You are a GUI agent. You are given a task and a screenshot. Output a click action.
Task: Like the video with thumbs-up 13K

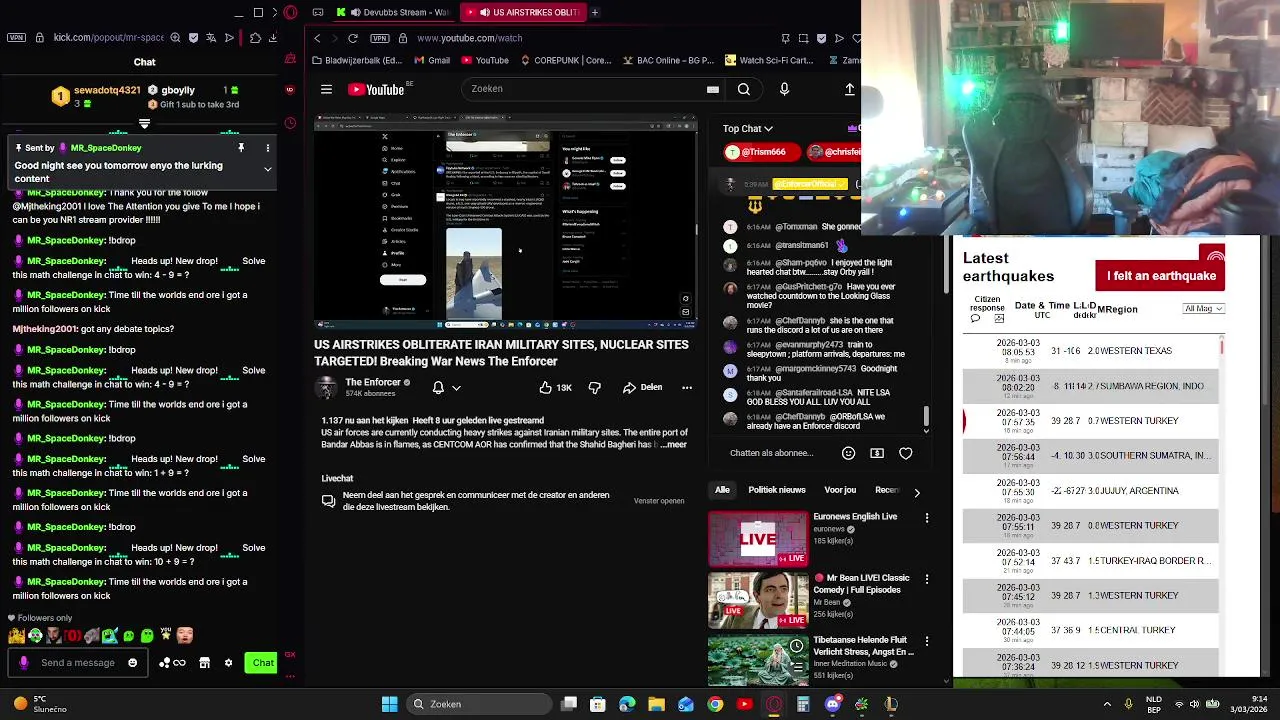[555, 387]
